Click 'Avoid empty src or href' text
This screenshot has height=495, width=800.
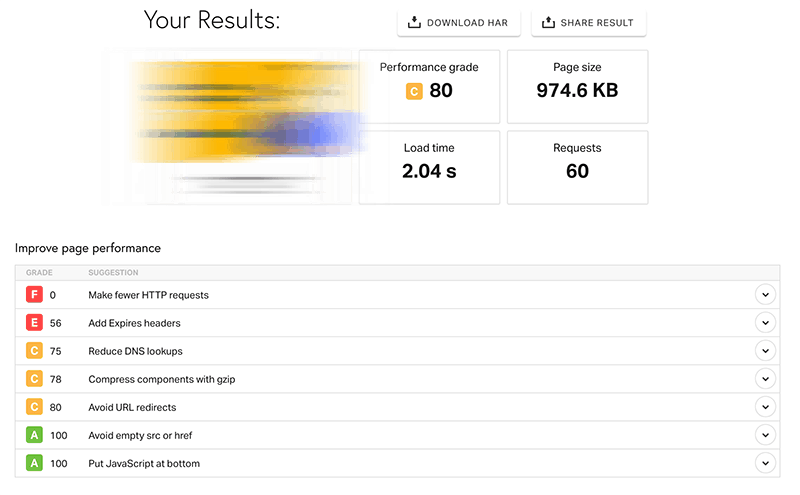click(x=140, y=435)
